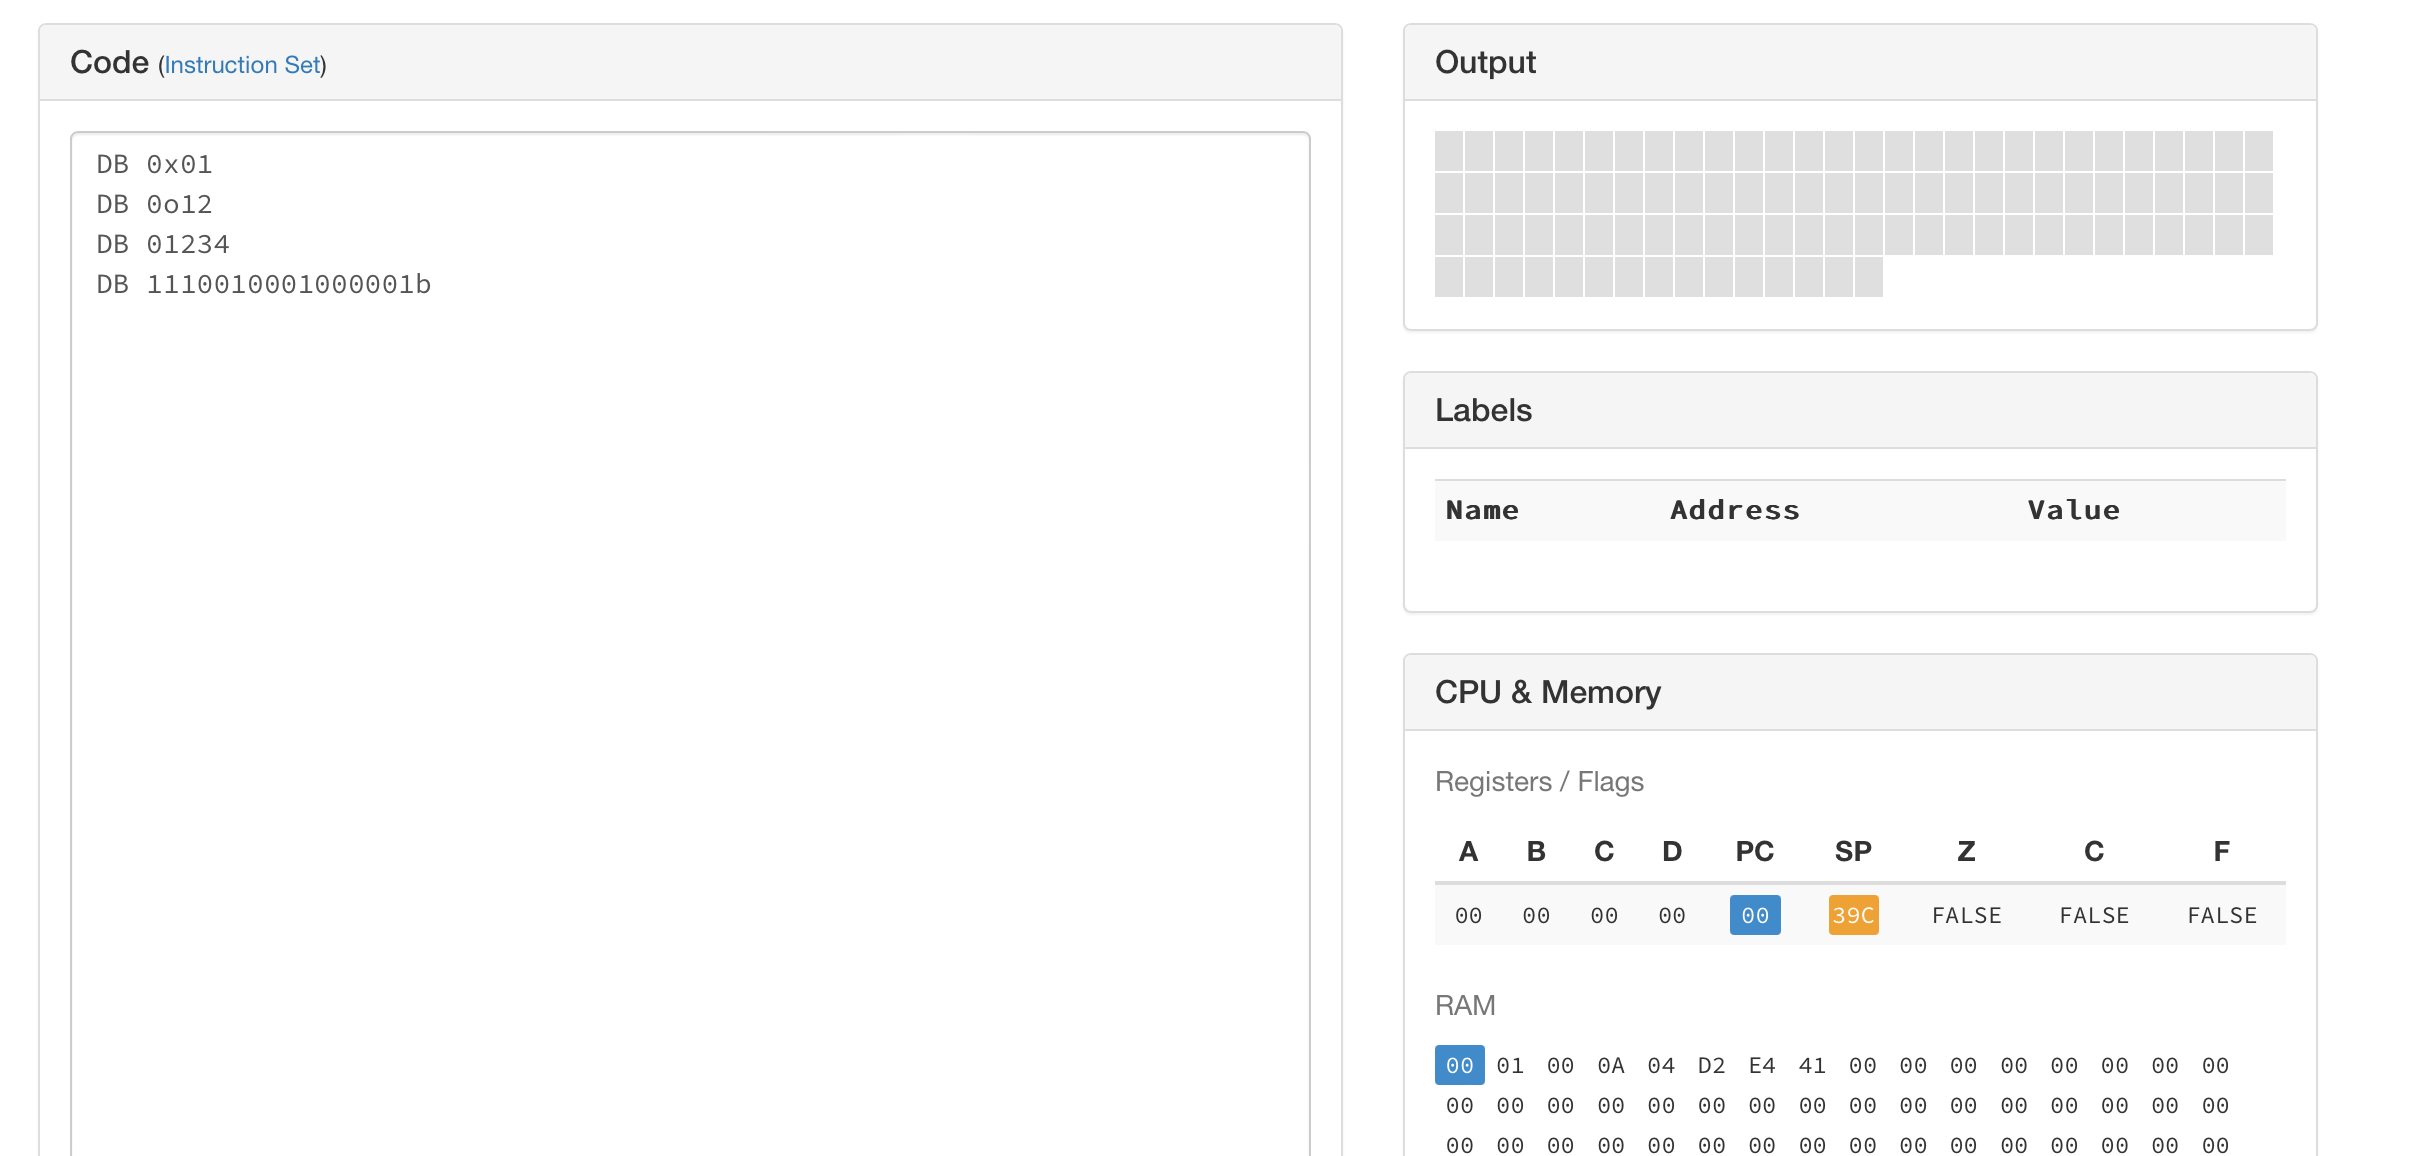Click the Registers / Flags subheading
Viewport: 2419px width, 1156px height.
tap(1539, 781)
